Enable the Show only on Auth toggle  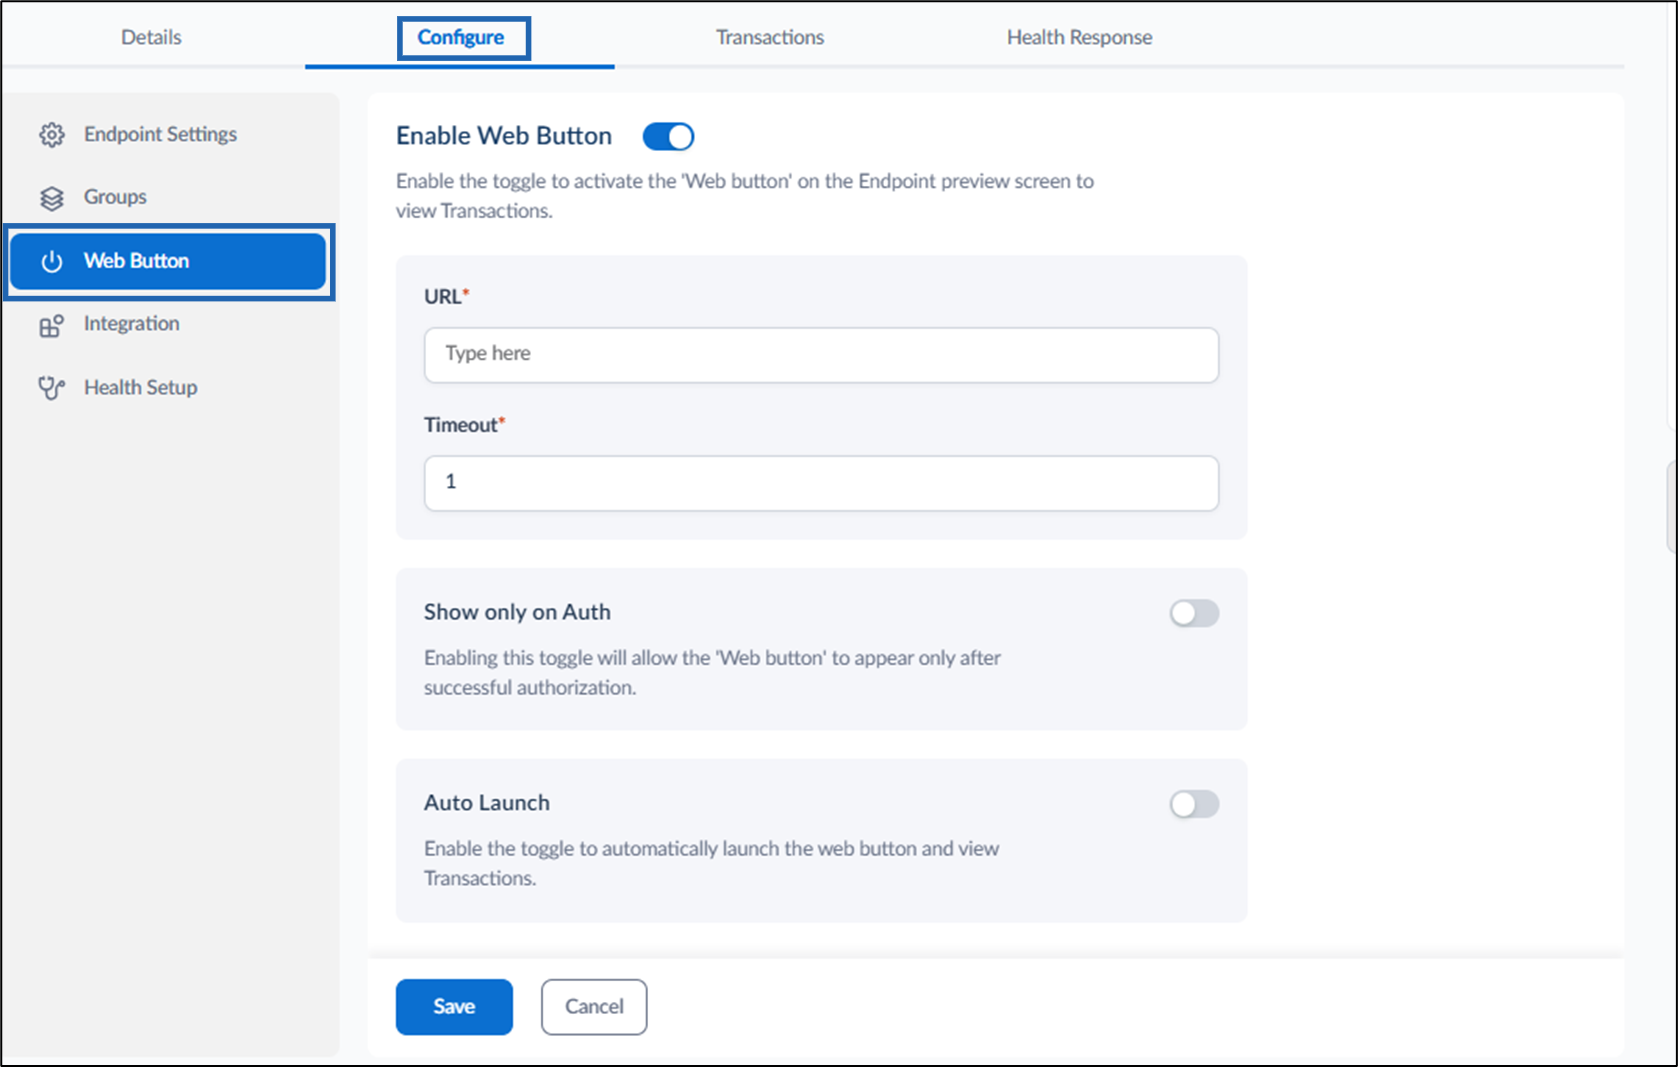click(1194, 613)
